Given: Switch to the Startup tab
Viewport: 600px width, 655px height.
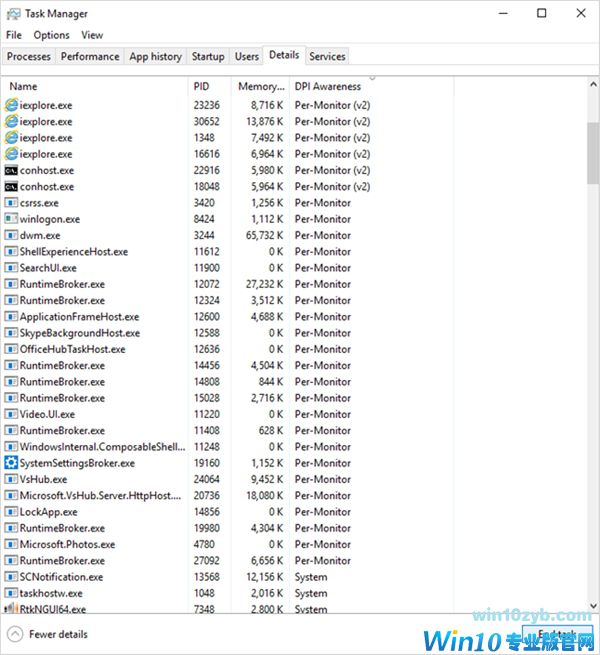Looking at the screenshot, I should click(x=208, y=56).
